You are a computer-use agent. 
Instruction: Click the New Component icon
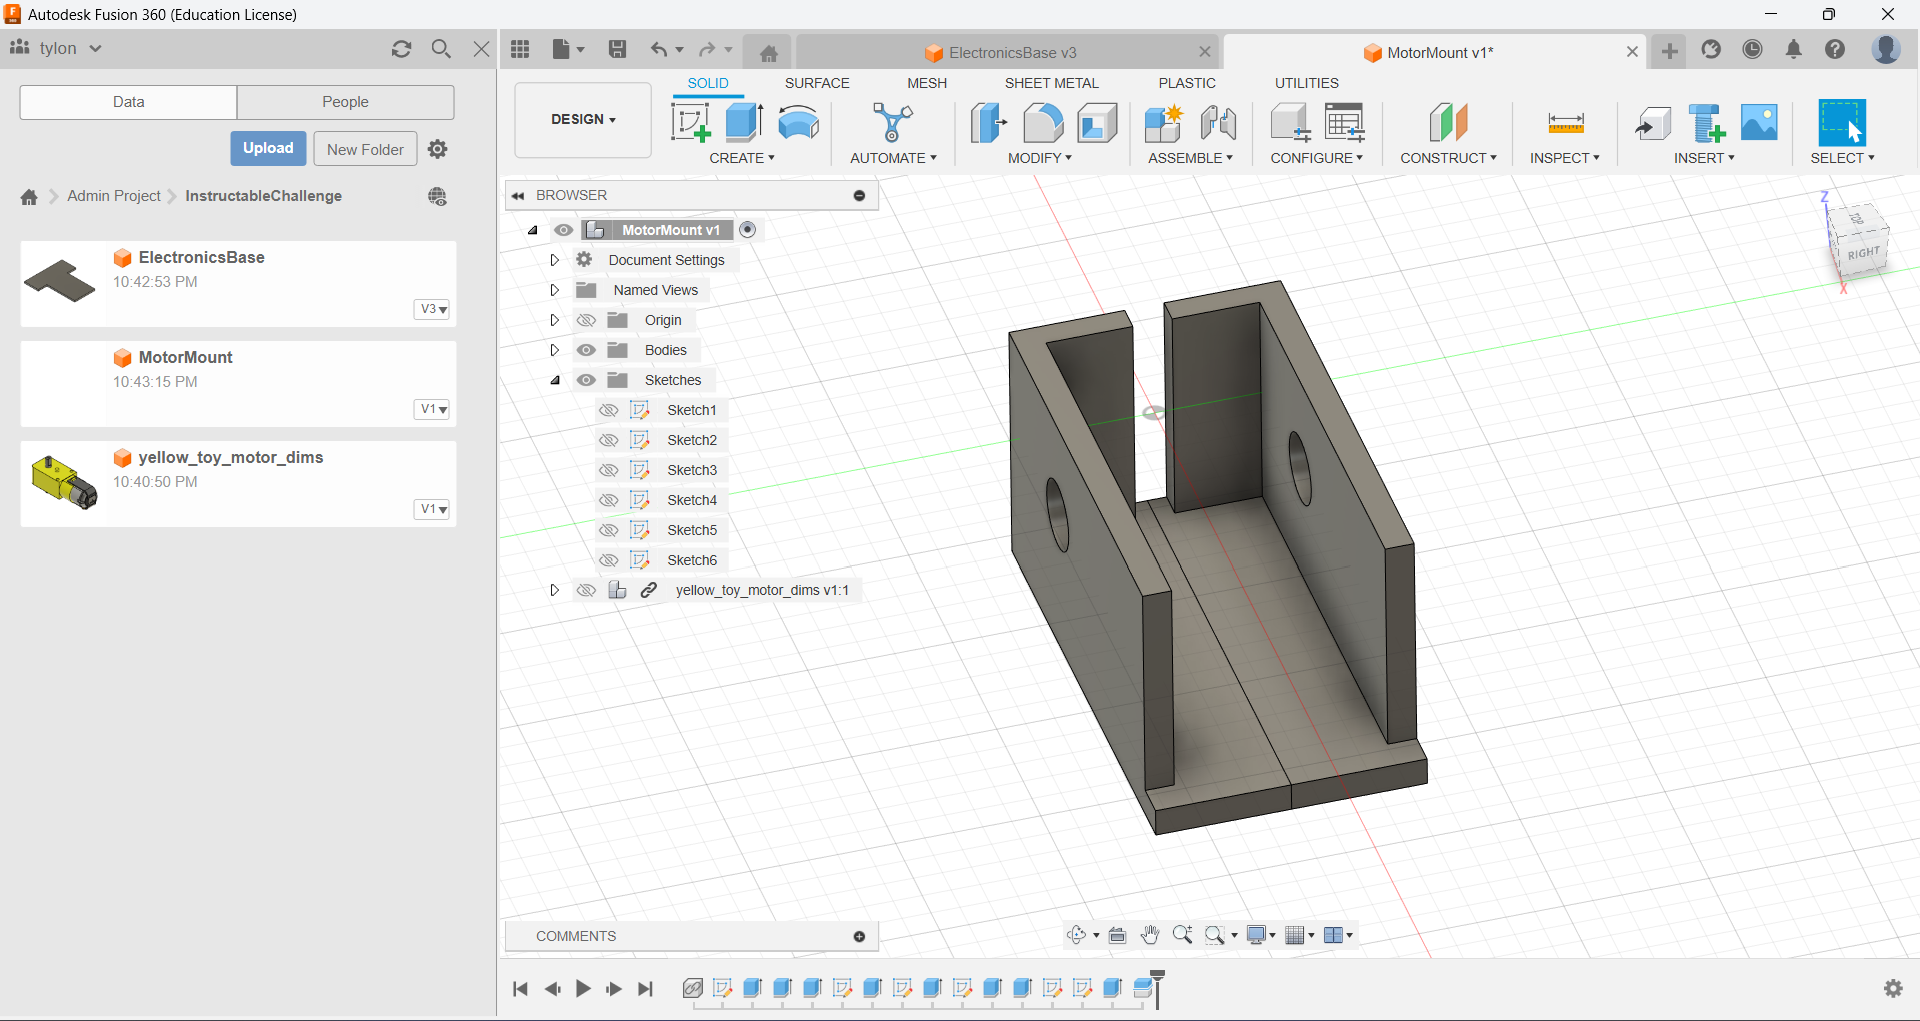click(1164, 123)
